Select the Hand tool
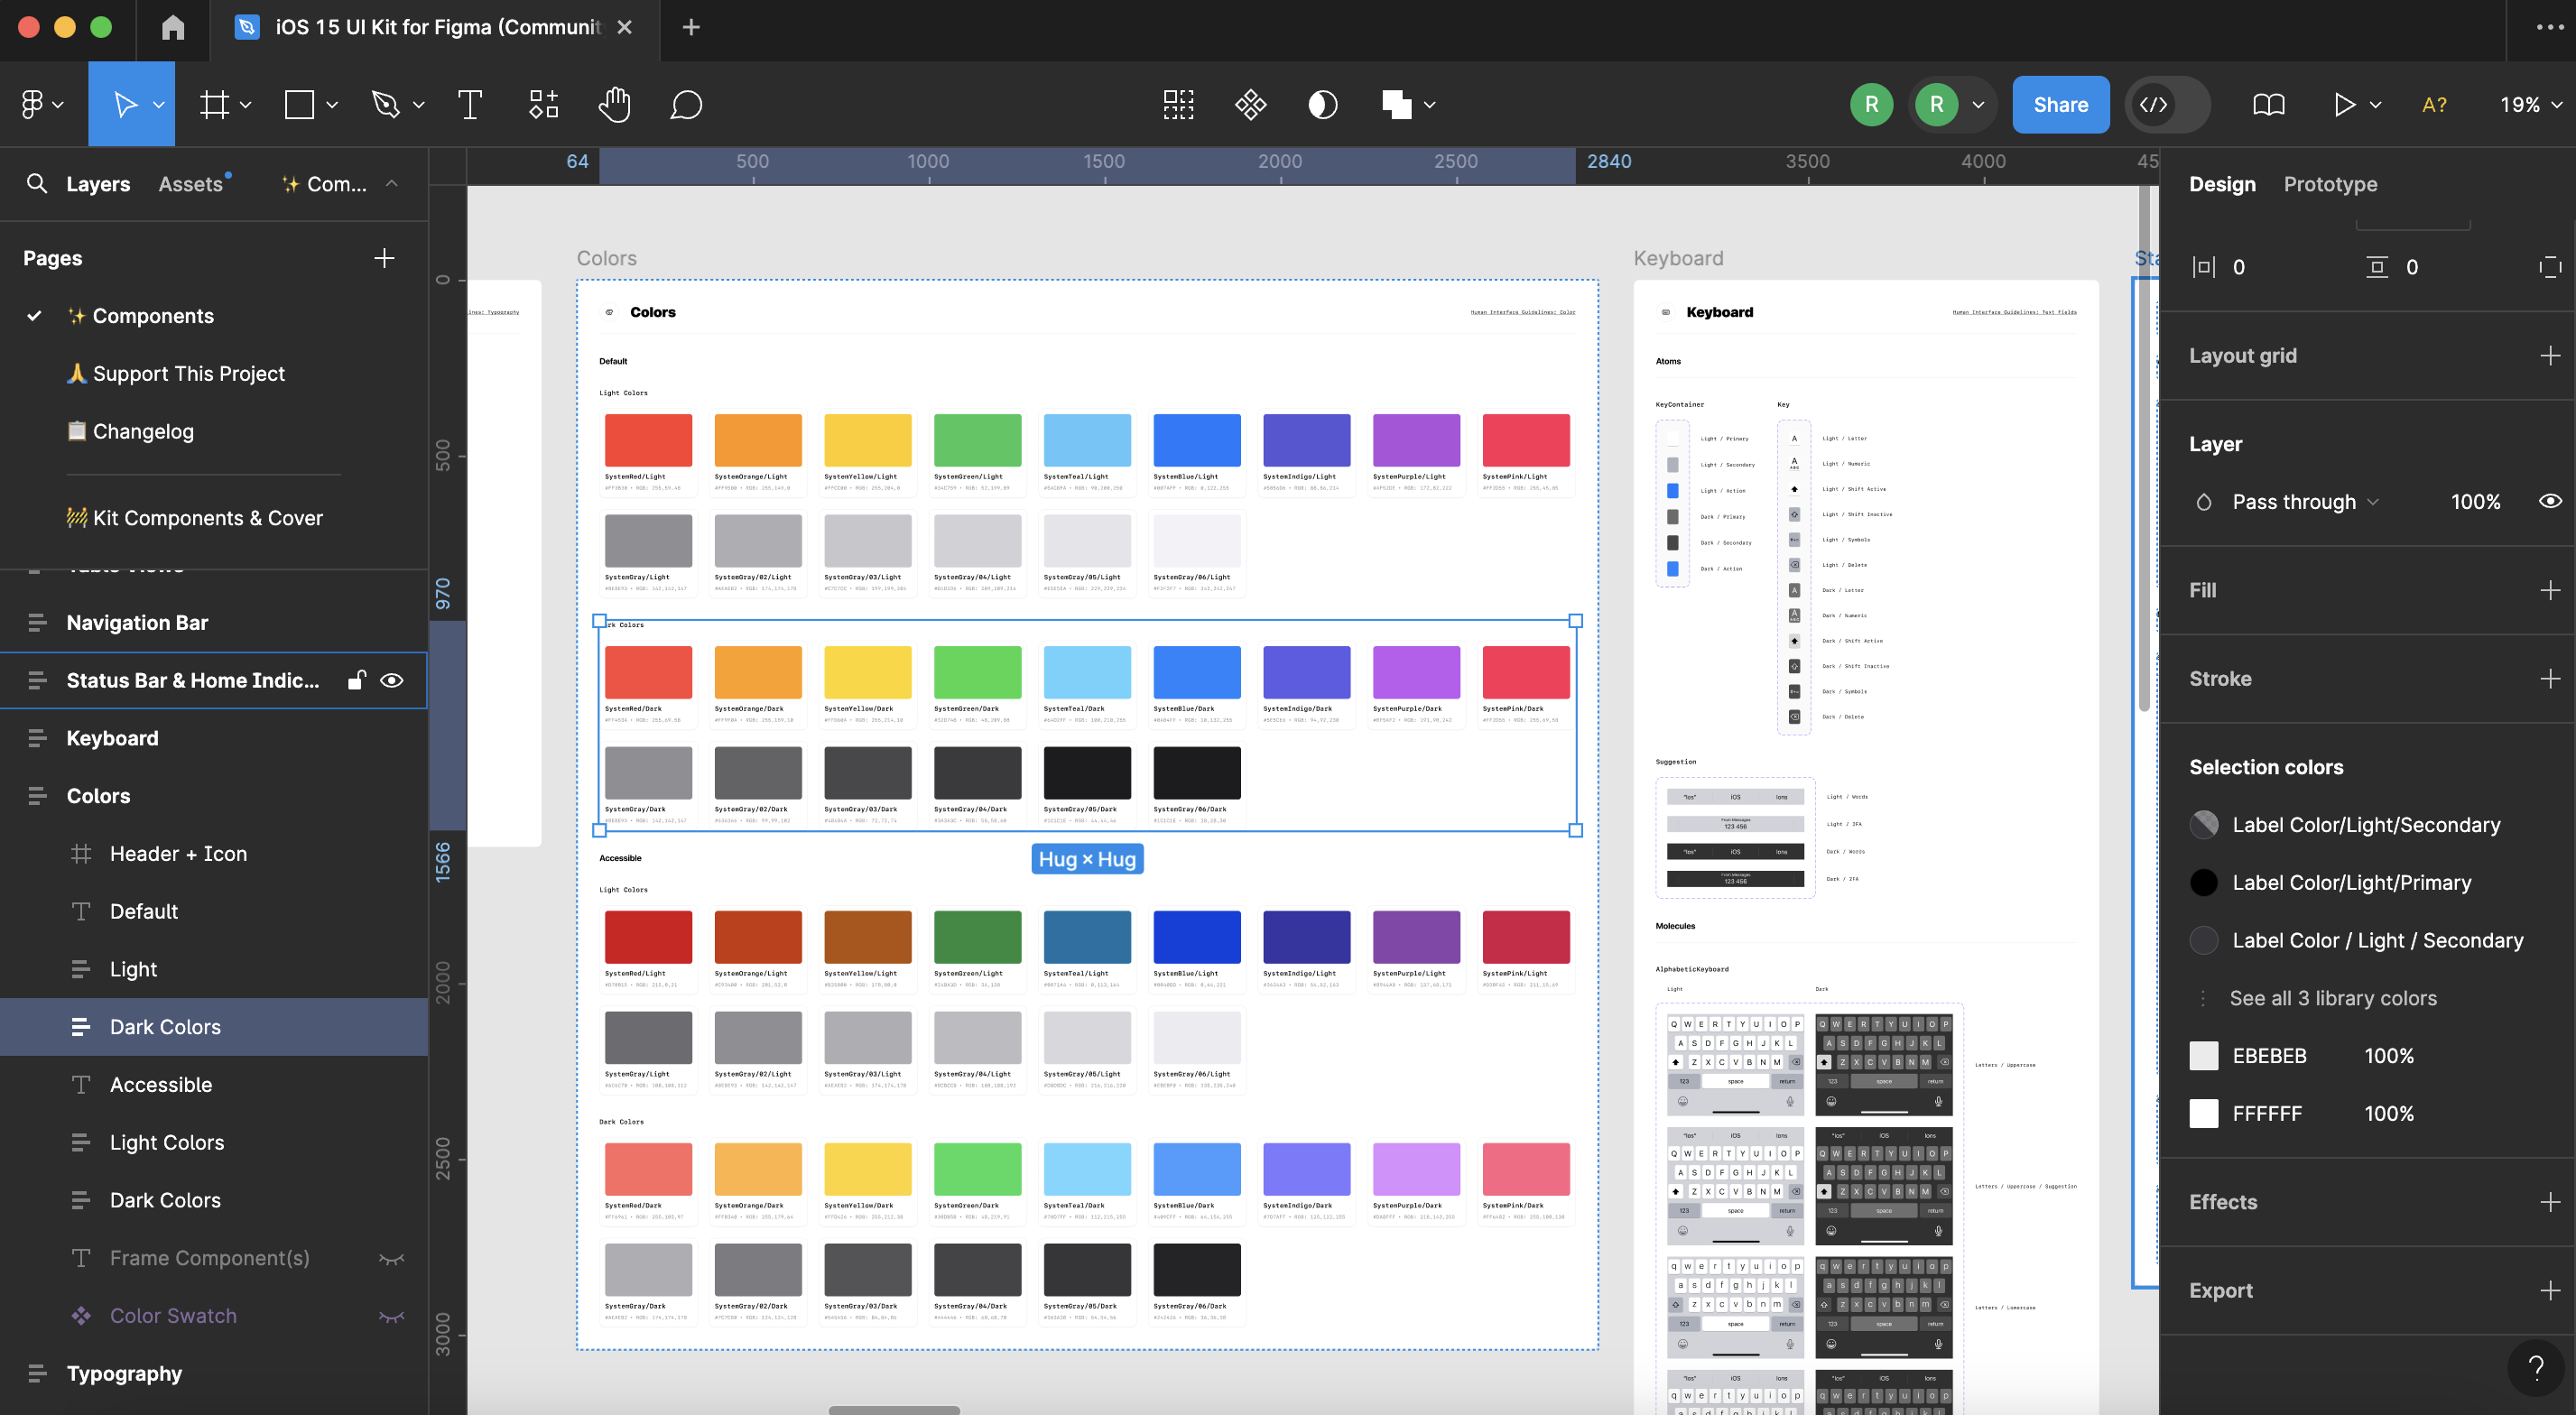Image resolution: width=2576 pixels, height=1415 pixels. 614,105
